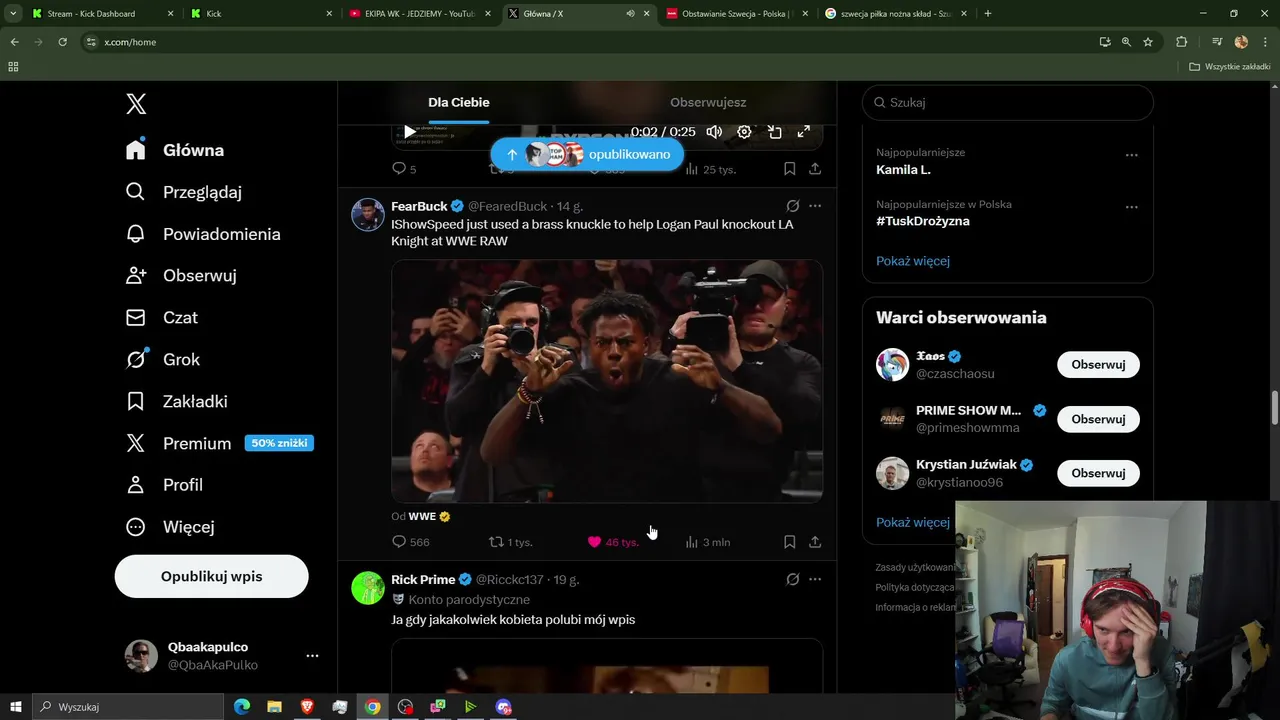Open Rick Prime profile avatar
The height and width of the screenshot is (720, 1280).
pos(368,588)
